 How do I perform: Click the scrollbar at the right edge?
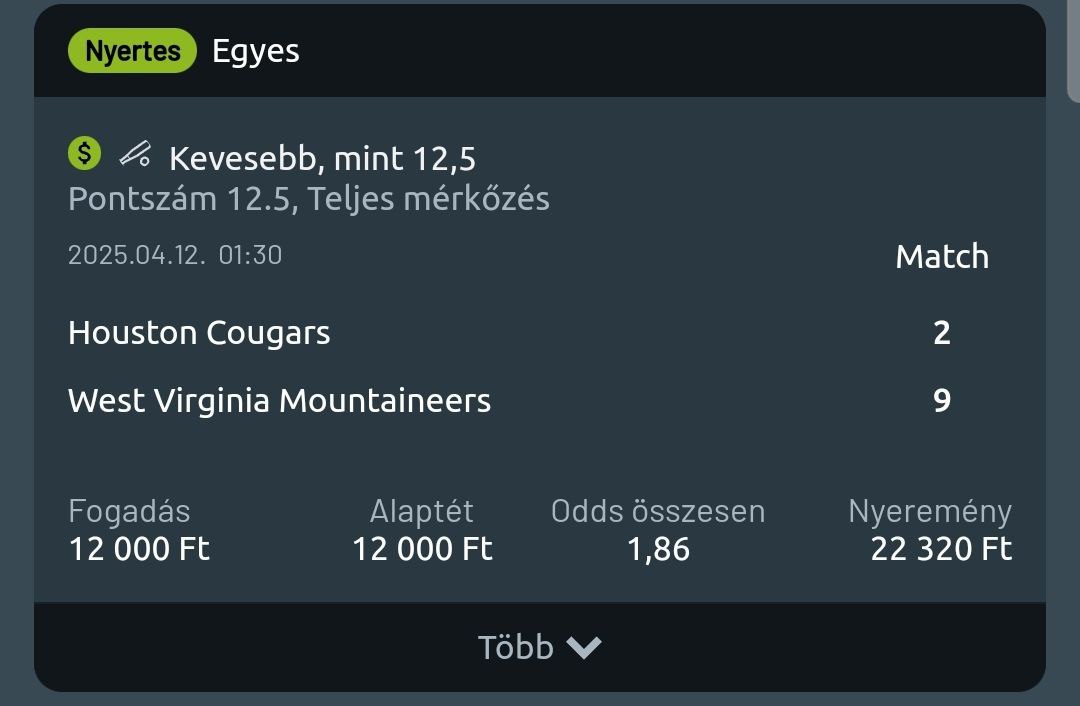pos(1073,50)
